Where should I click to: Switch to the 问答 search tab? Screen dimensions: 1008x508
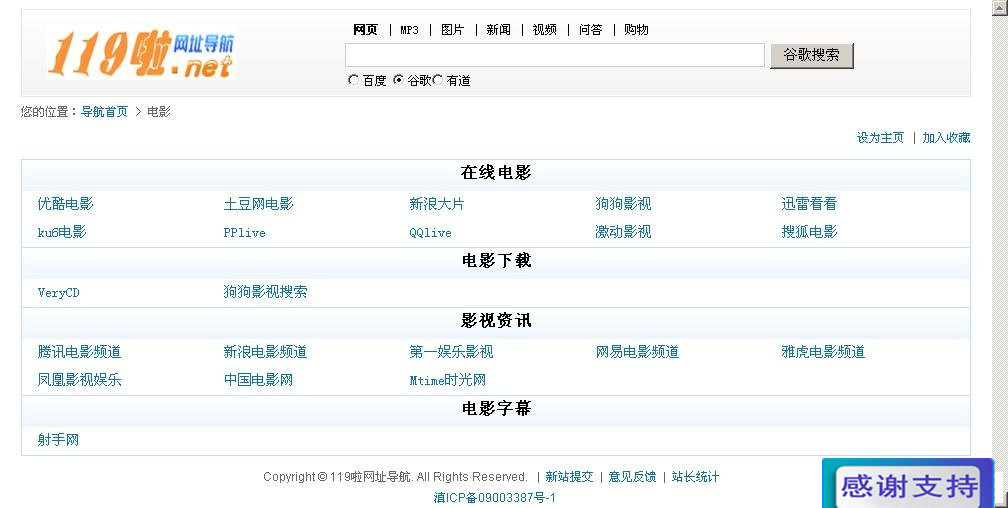pyautogui.click(x=591, y=30)
